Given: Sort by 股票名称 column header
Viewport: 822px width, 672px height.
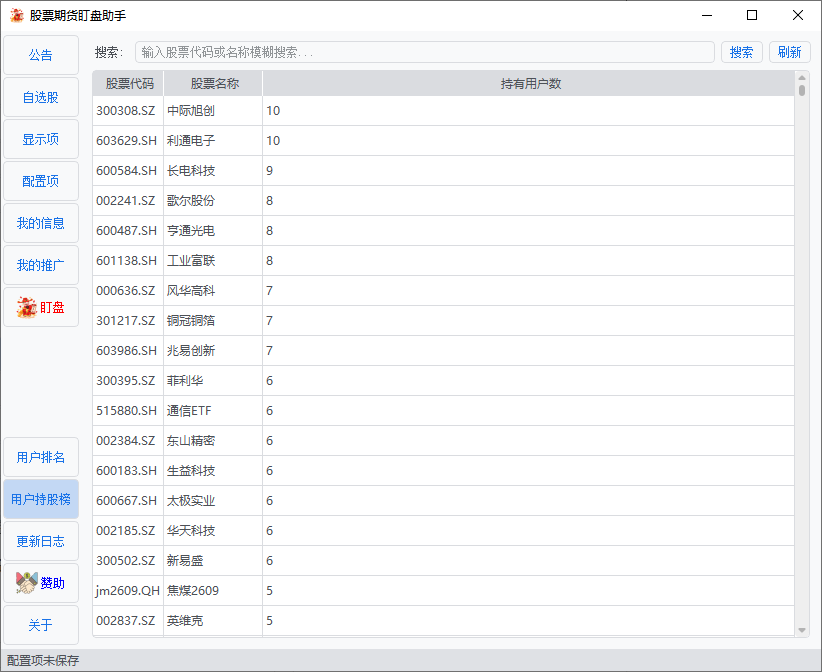Looking at the screenshot, I should (x=213, y=83).
